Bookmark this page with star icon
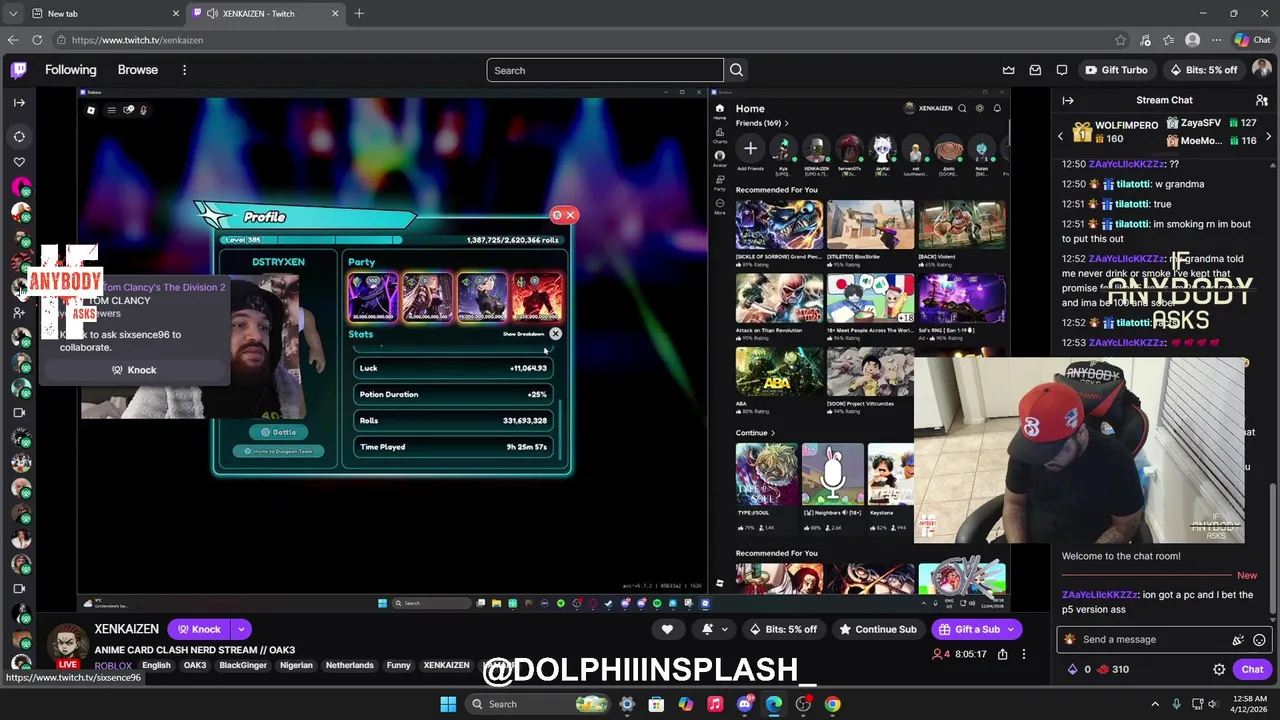 pos(1120,40)
